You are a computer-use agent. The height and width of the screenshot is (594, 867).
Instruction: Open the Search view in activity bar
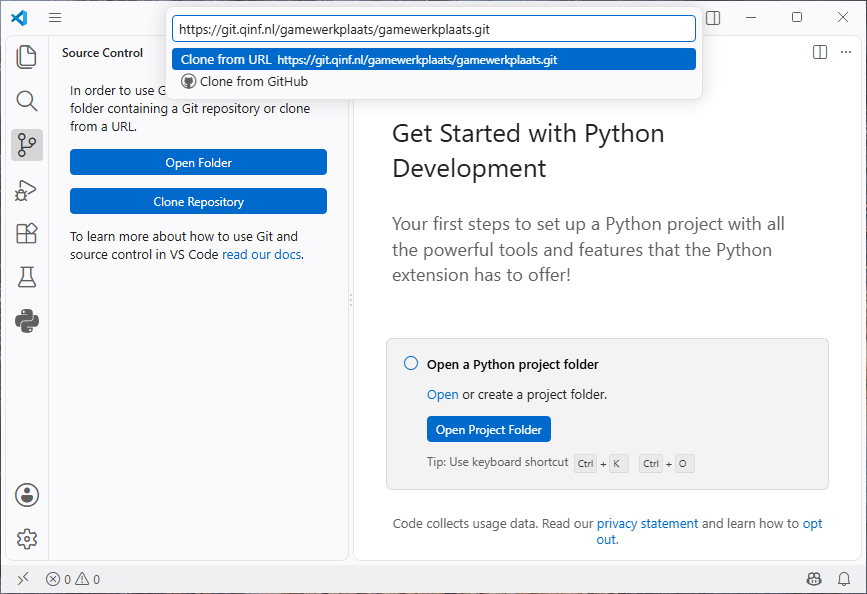click(x=27, y=101)
